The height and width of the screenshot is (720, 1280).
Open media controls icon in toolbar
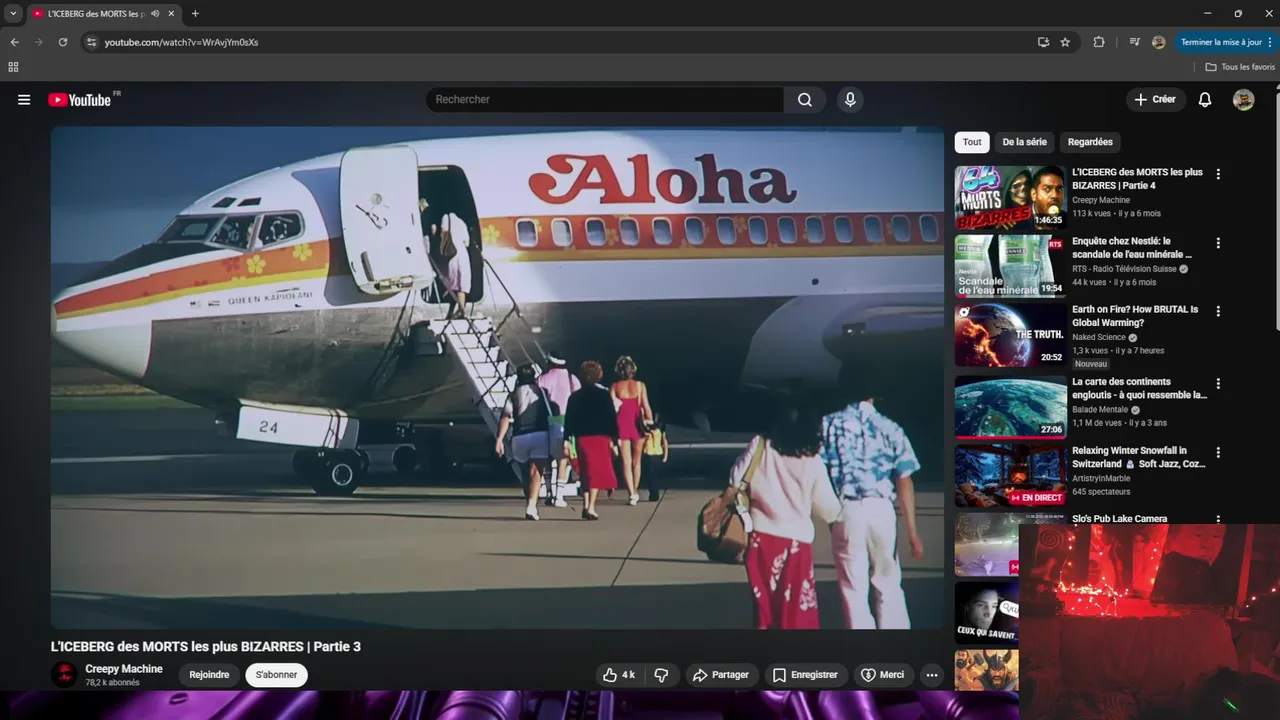point(1134,42)
